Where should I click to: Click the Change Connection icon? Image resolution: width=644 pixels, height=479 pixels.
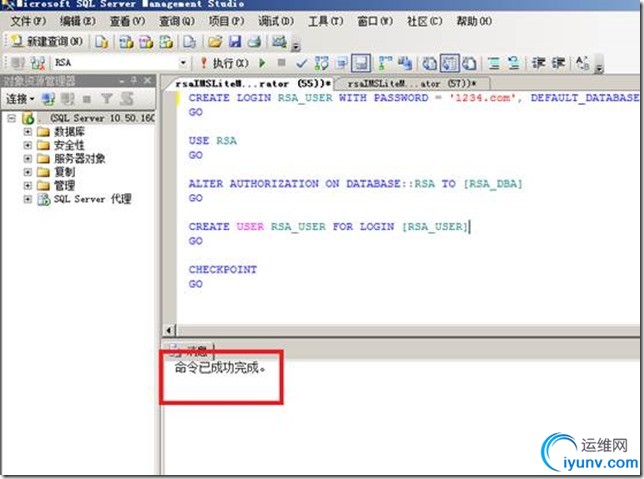tap(38, 63)
